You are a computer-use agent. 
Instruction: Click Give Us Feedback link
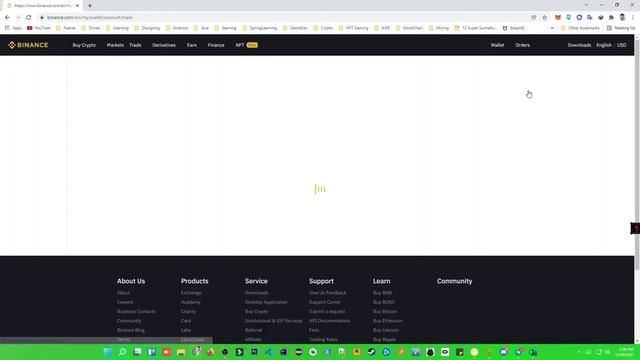327,293
